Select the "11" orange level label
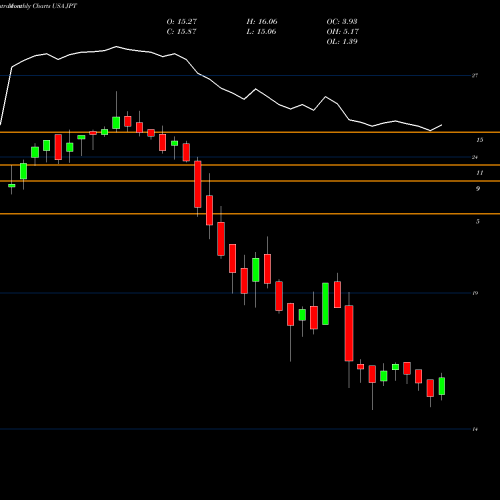The height and width of the screenshot is (500, 500). point(479,173)
